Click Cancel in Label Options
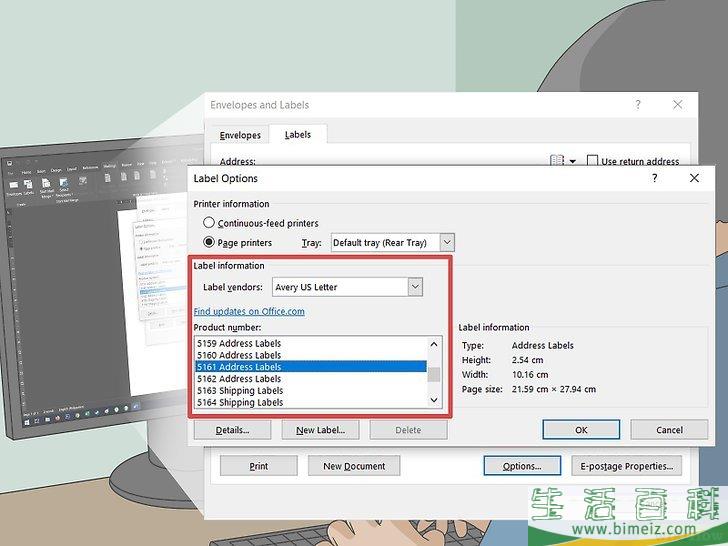This screenshot has height=546, width=728. [669, 430]
